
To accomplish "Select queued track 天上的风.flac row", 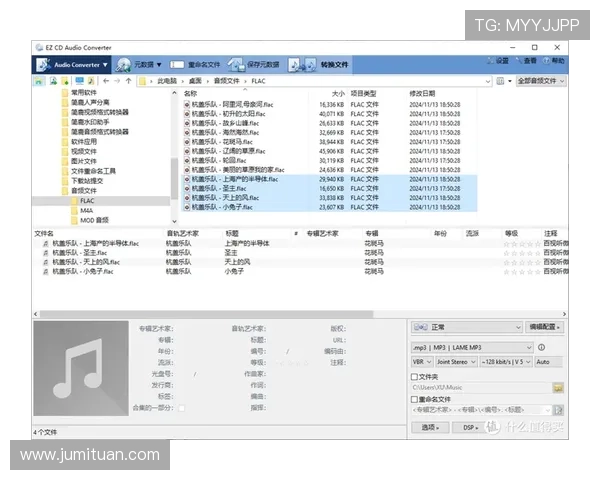I will coord(300,262).
